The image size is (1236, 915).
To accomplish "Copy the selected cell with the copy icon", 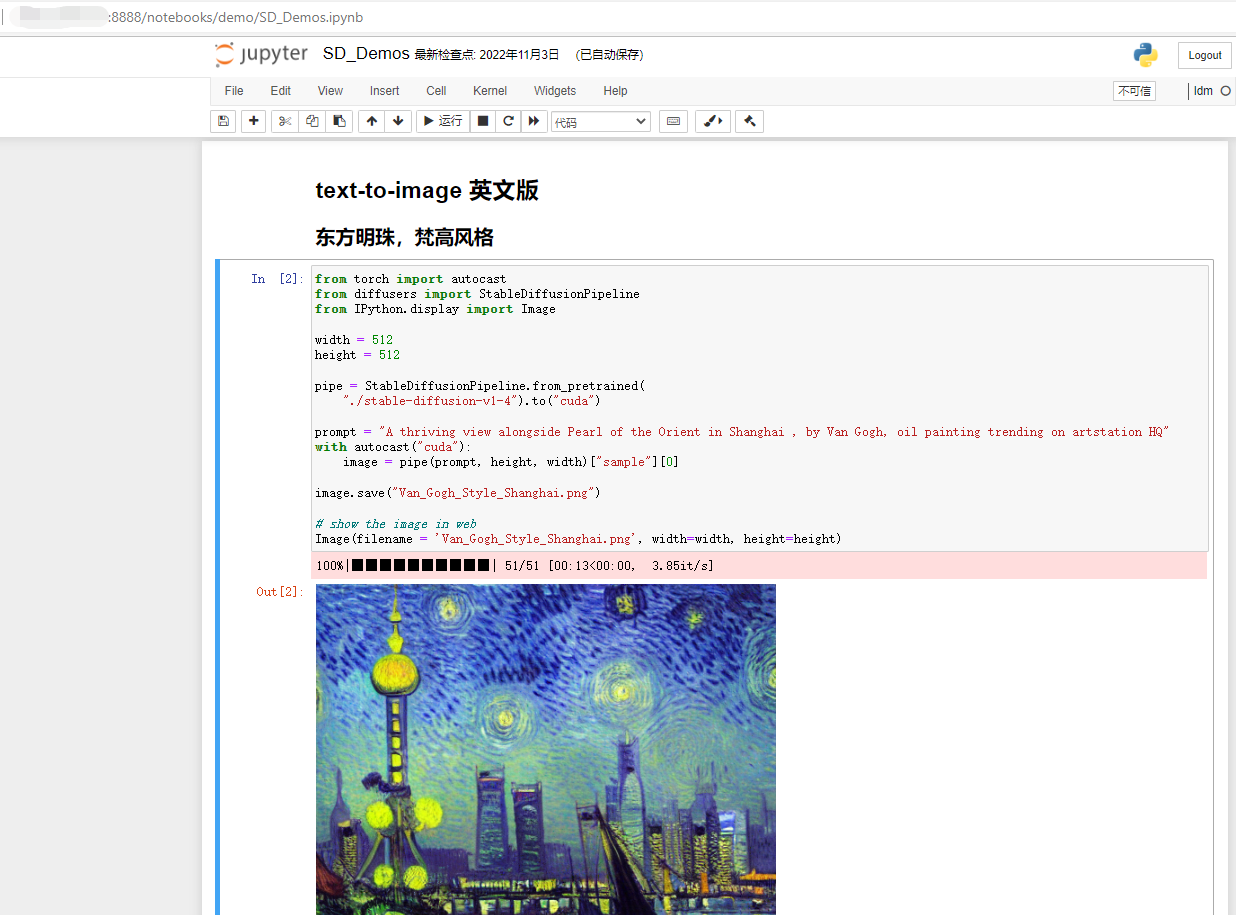I will click(311, 121).
